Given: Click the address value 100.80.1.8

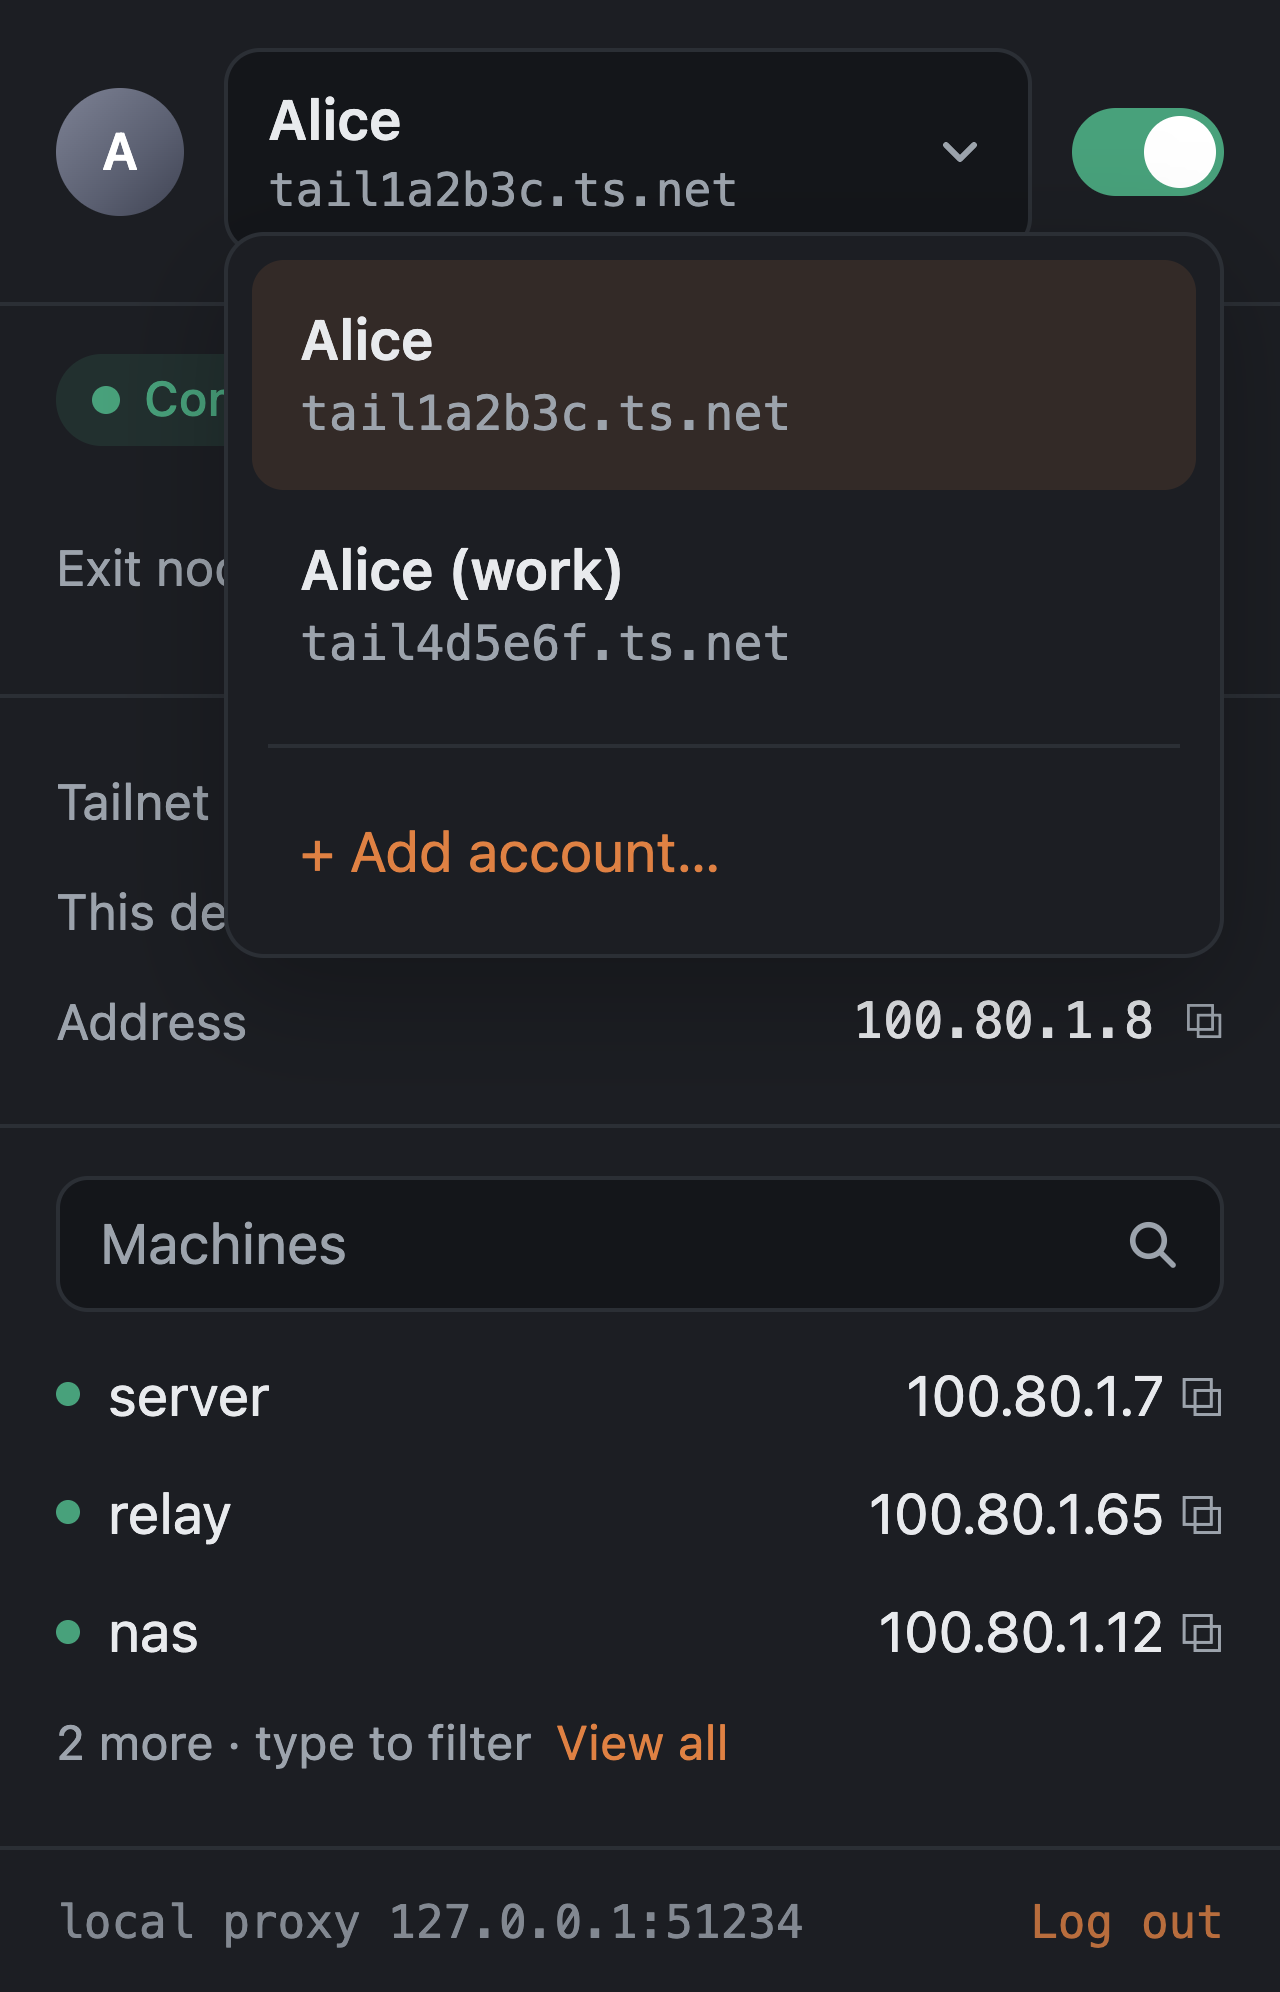Looking at the screenshot, I should [x=1004, y=1021].
